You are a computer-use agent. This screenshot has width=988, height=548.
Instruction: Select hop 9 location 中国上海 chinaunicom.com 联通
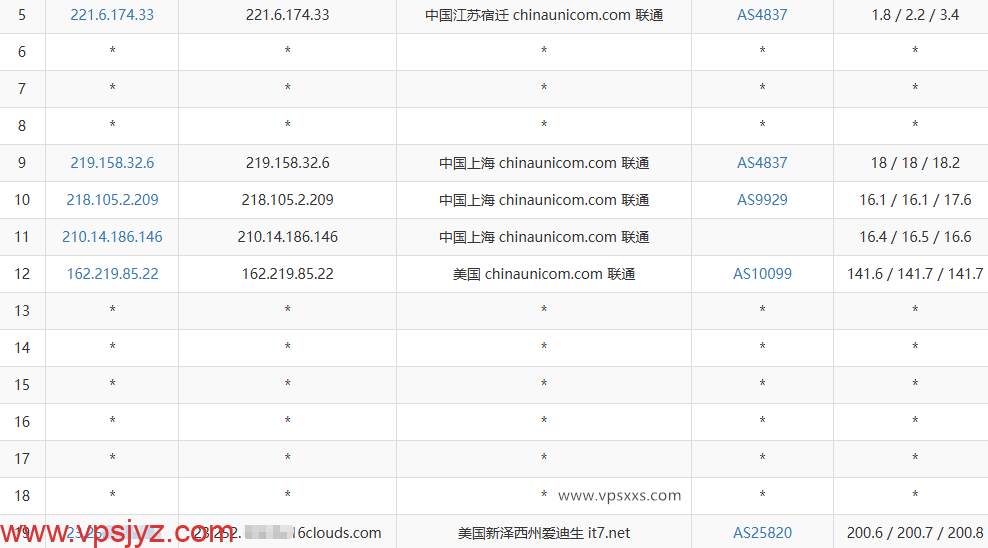click(544, 163)
